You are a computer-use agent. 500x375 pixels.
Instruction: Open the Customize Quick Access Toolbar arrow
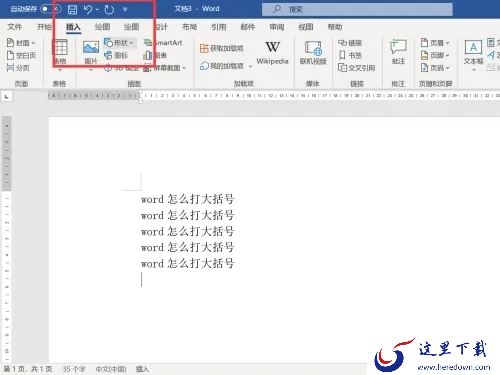tap(125, 9)
